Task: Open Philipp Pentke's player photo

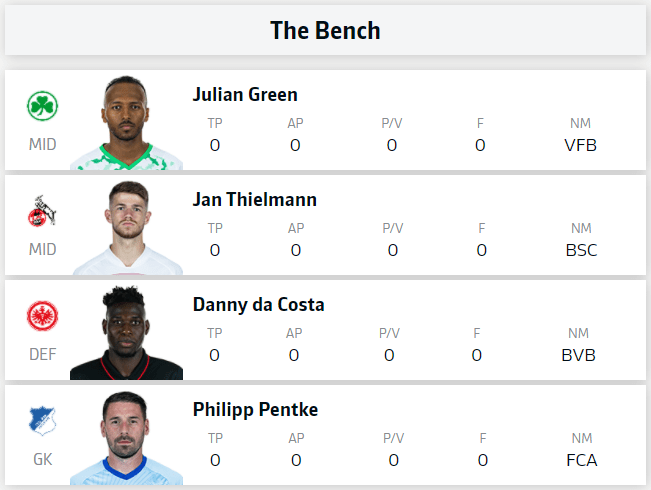Action: pyautogui.click(x=126, y=438)
